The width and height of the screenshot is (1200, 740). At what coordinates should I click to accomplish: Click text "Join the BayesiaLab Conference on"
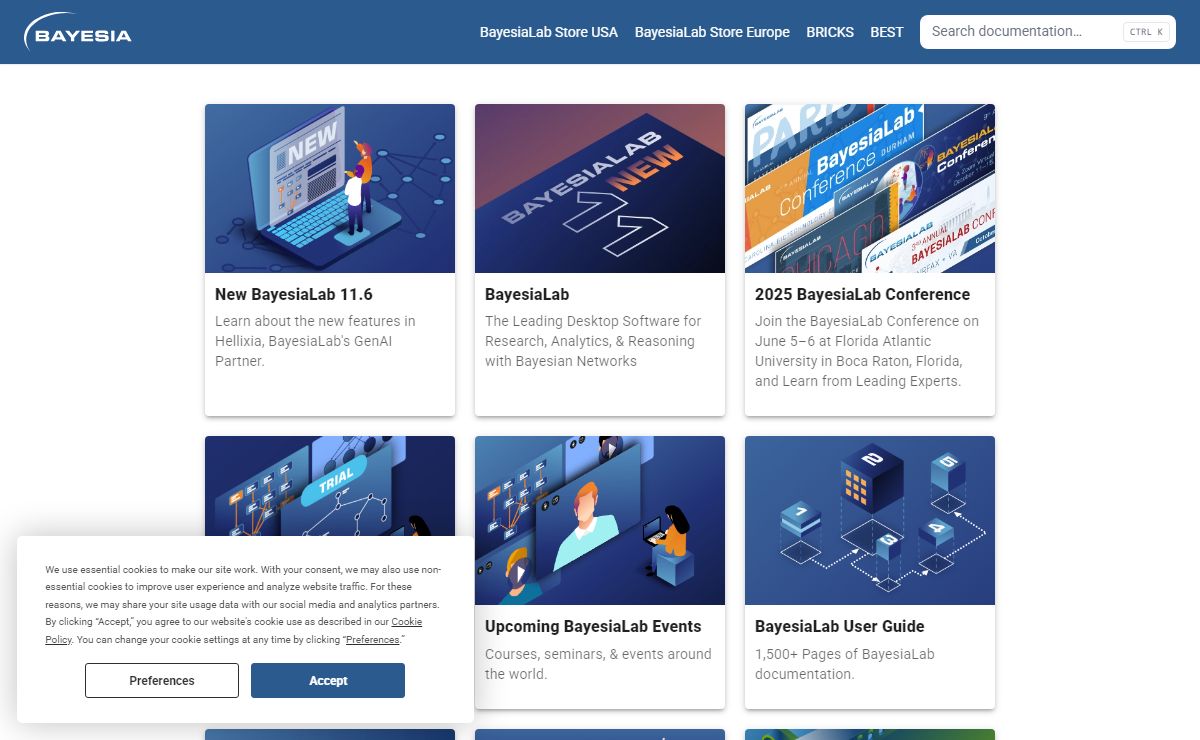(867, 321)
